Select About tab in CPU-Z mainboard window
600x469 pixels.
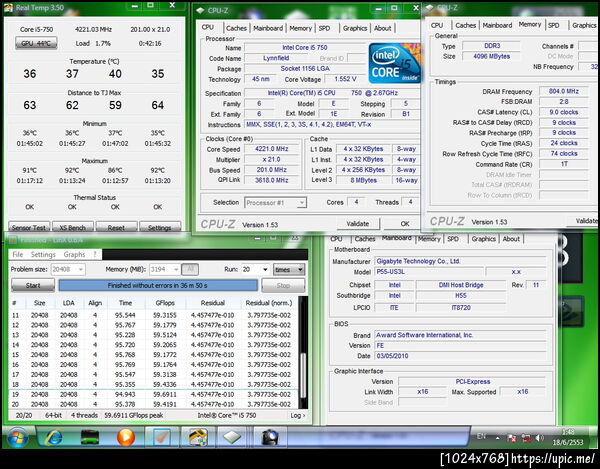point(511,239)
